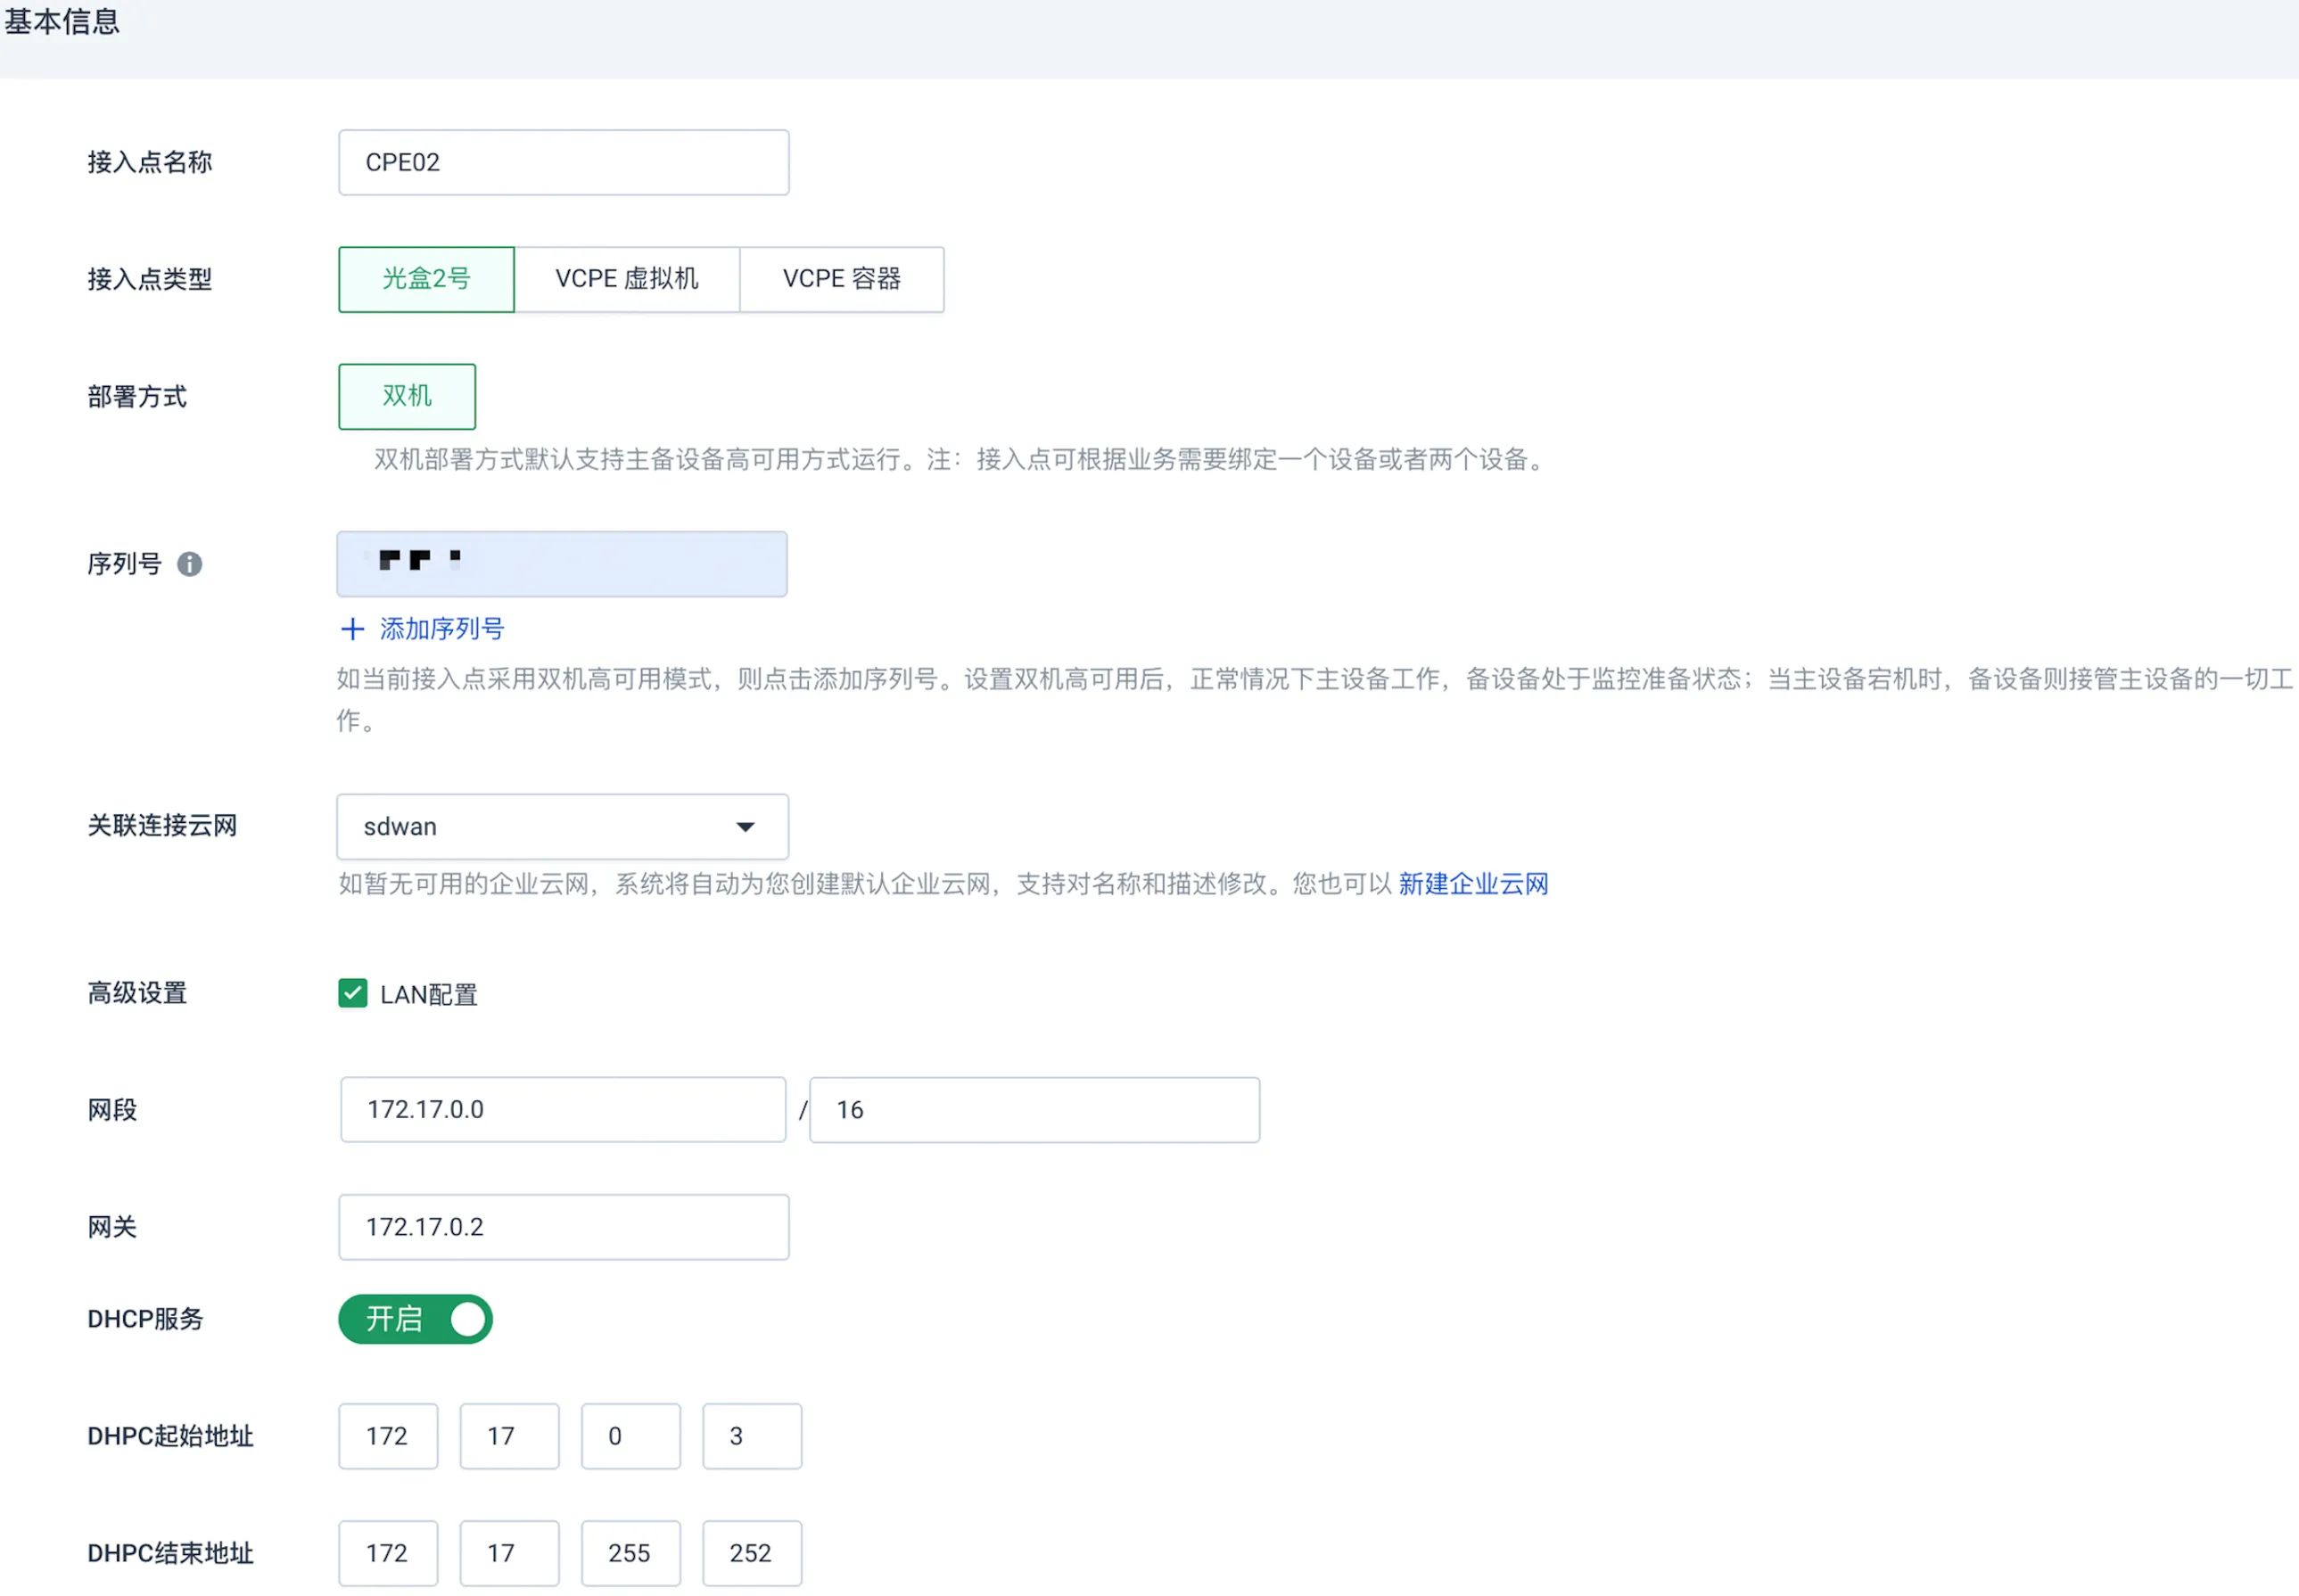Turn off the DHCP服务 开启 switch
This screenshot has width=2299, height=1596.
pos(415,1319)
